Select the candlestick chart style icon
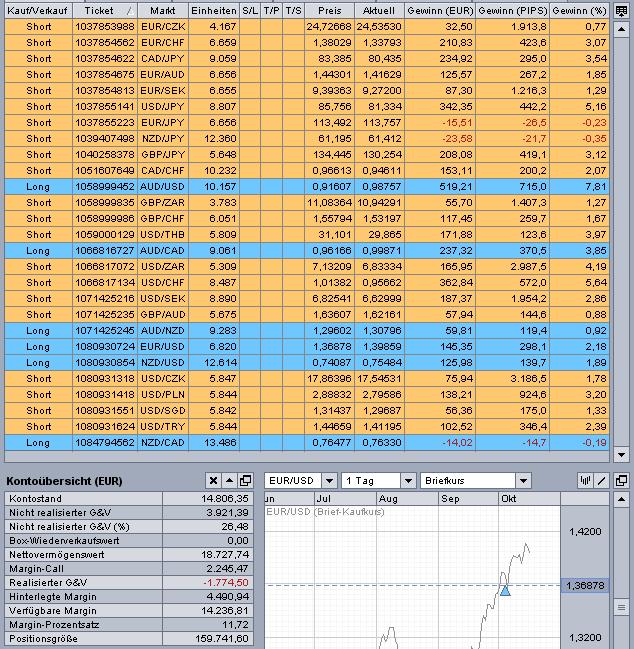The width and height of the screenshot is (634, 649). click(585, 481)
